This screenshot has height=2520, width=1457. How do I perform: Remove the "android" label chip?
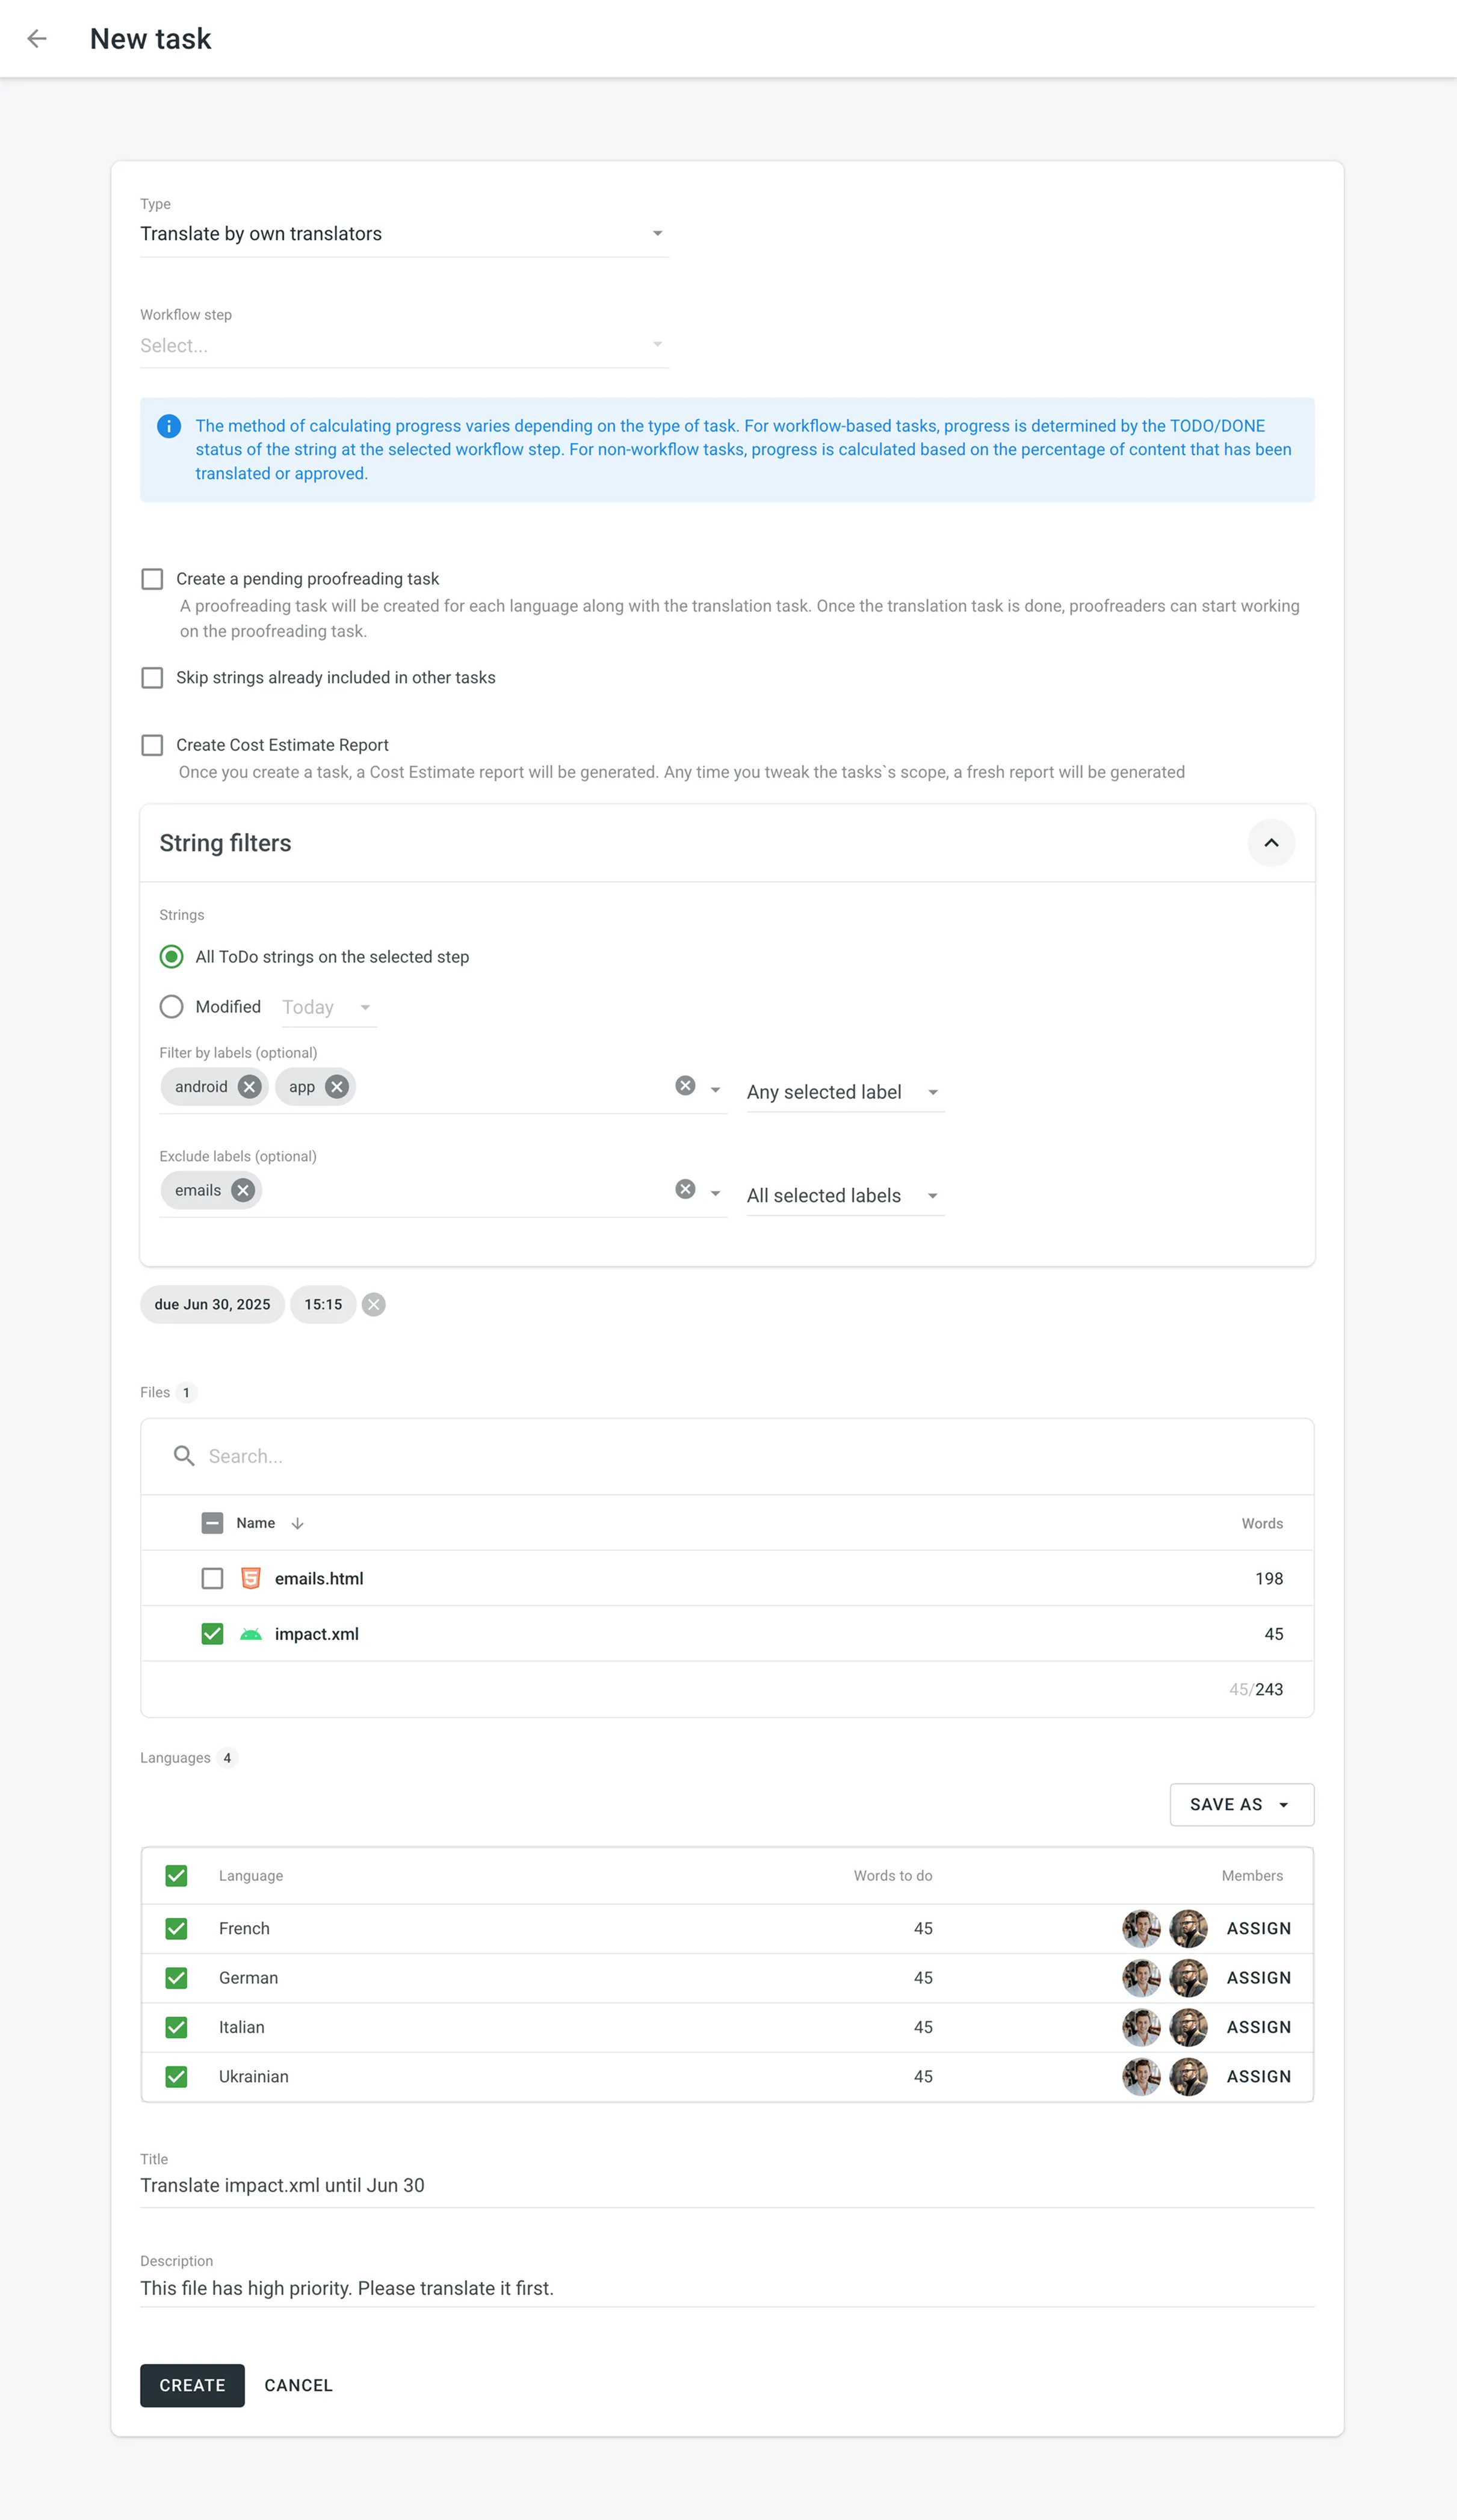coord(248,1086)
